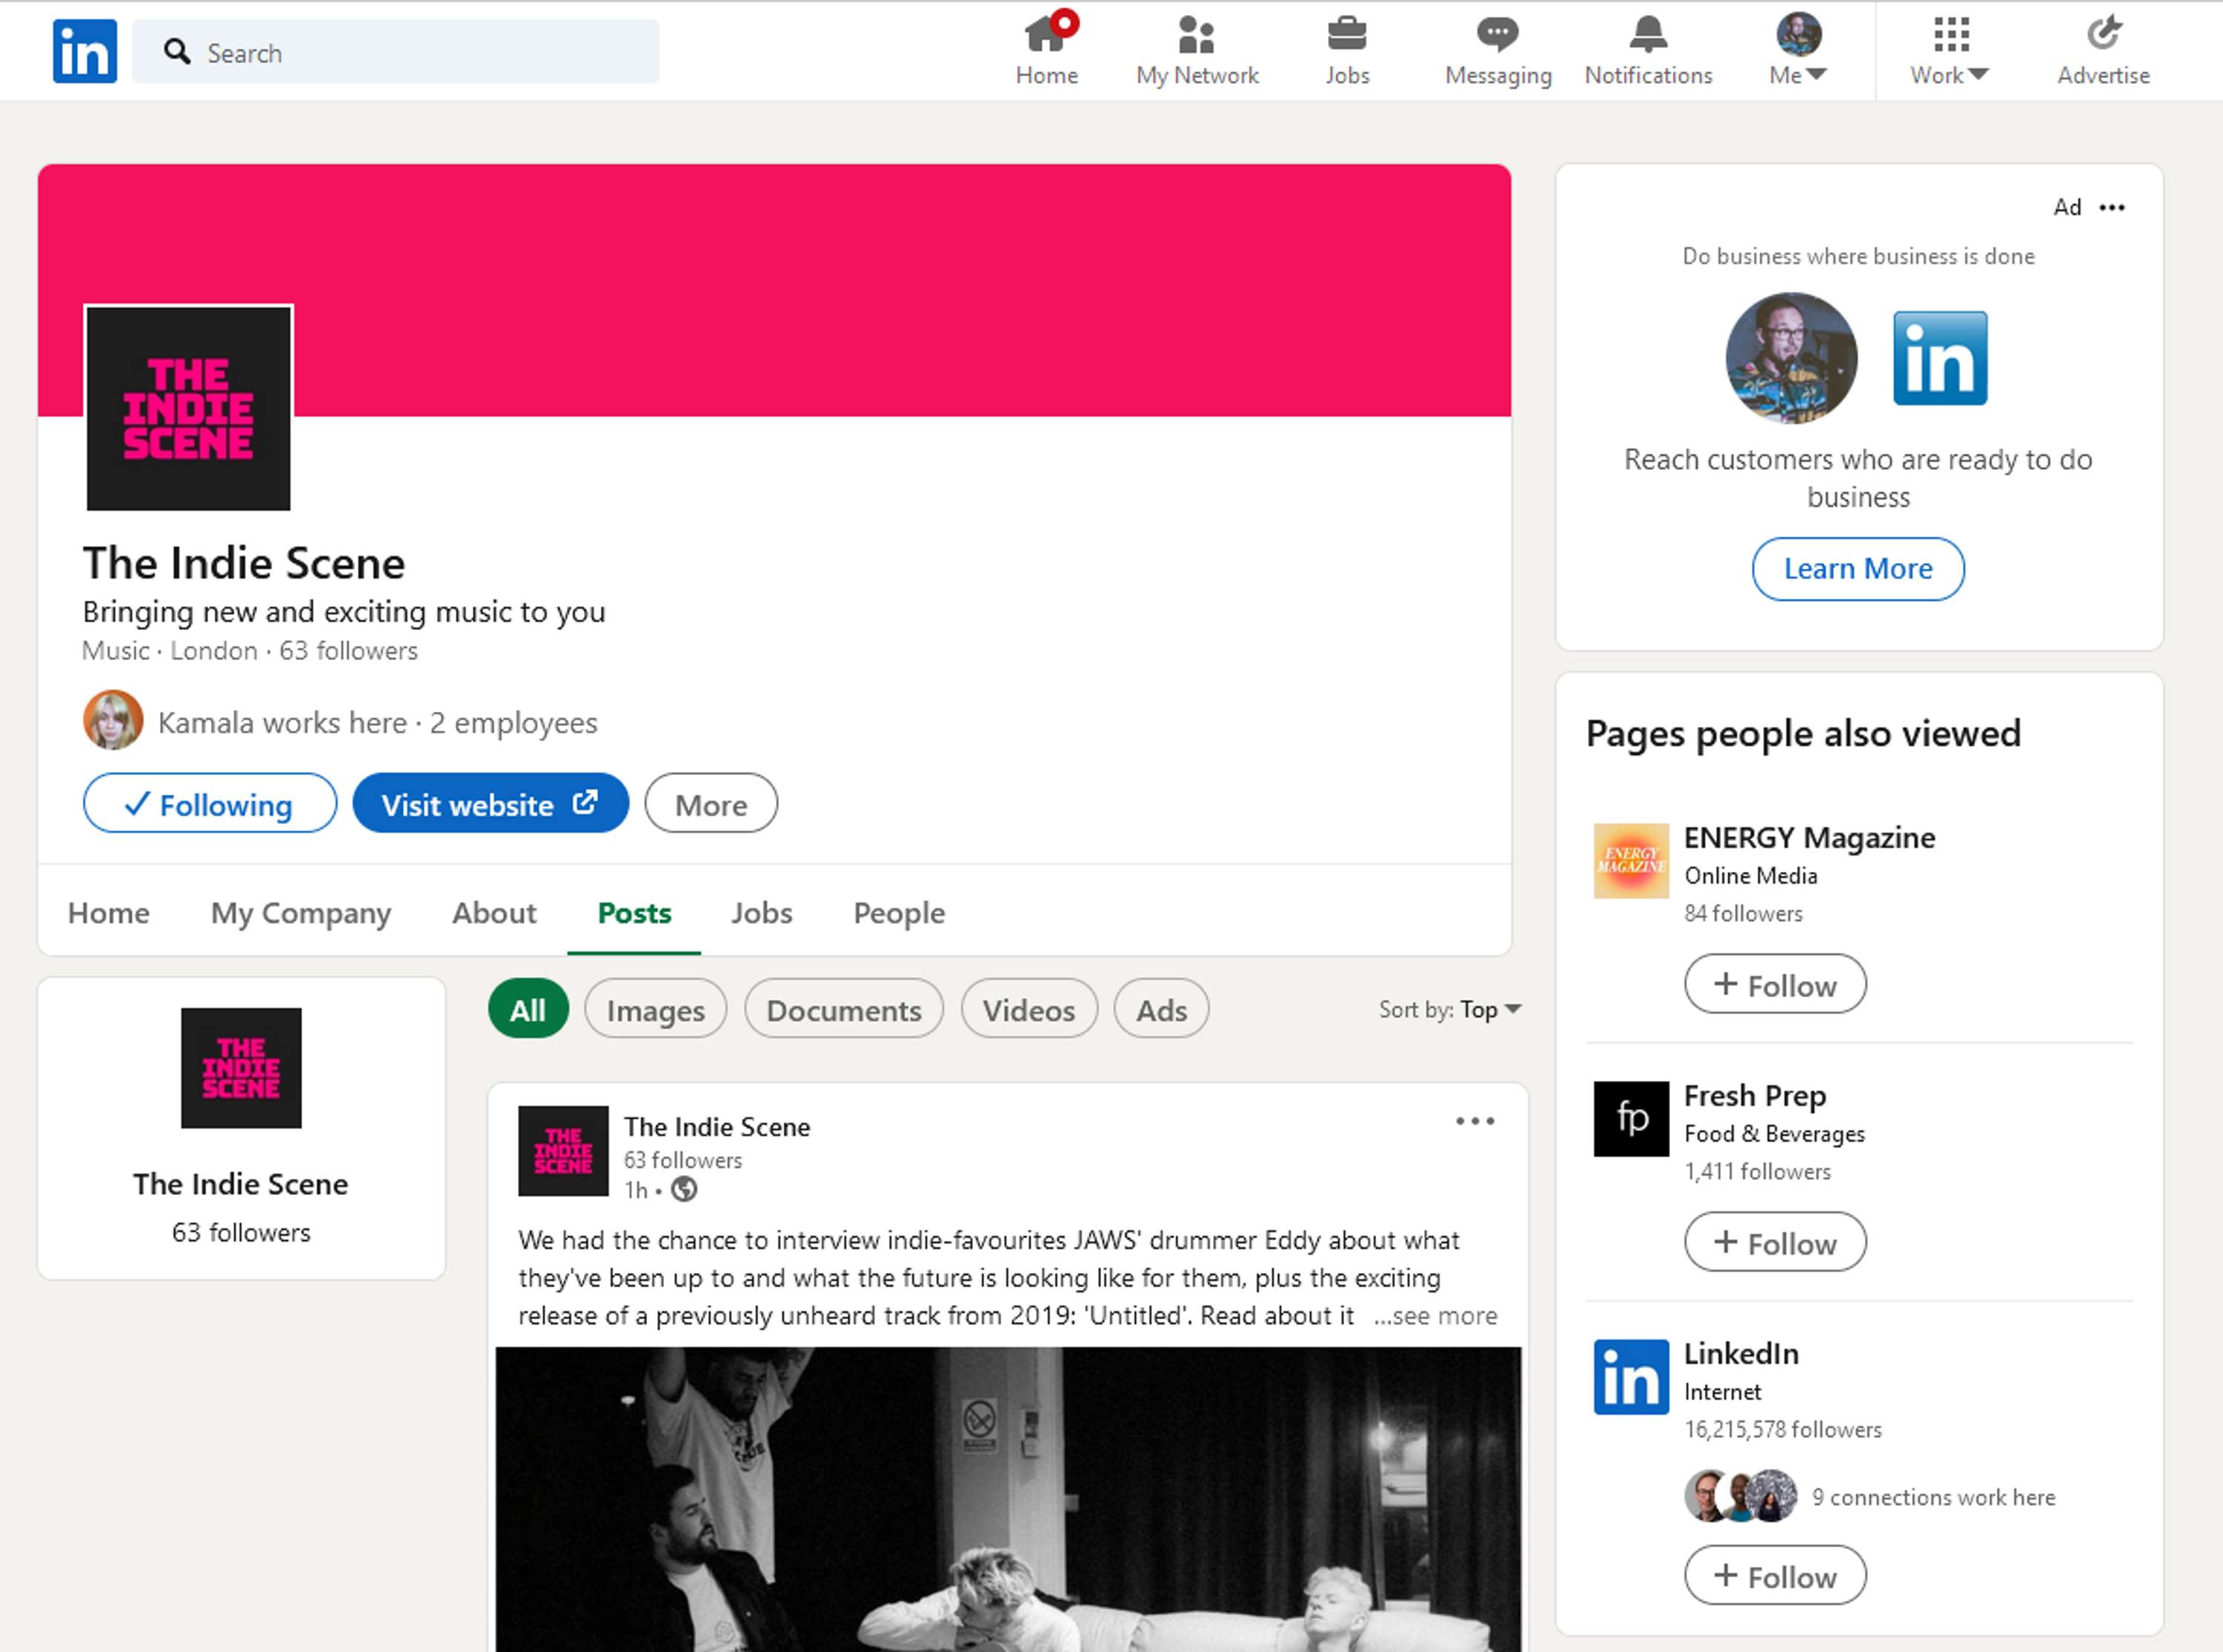
Task: Filter posts by Images
Action: click(x=656, y=1008)
